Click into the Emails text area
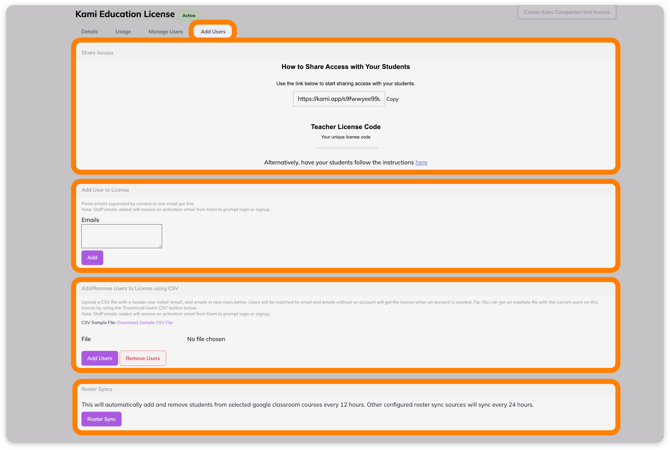 (122, 236)
